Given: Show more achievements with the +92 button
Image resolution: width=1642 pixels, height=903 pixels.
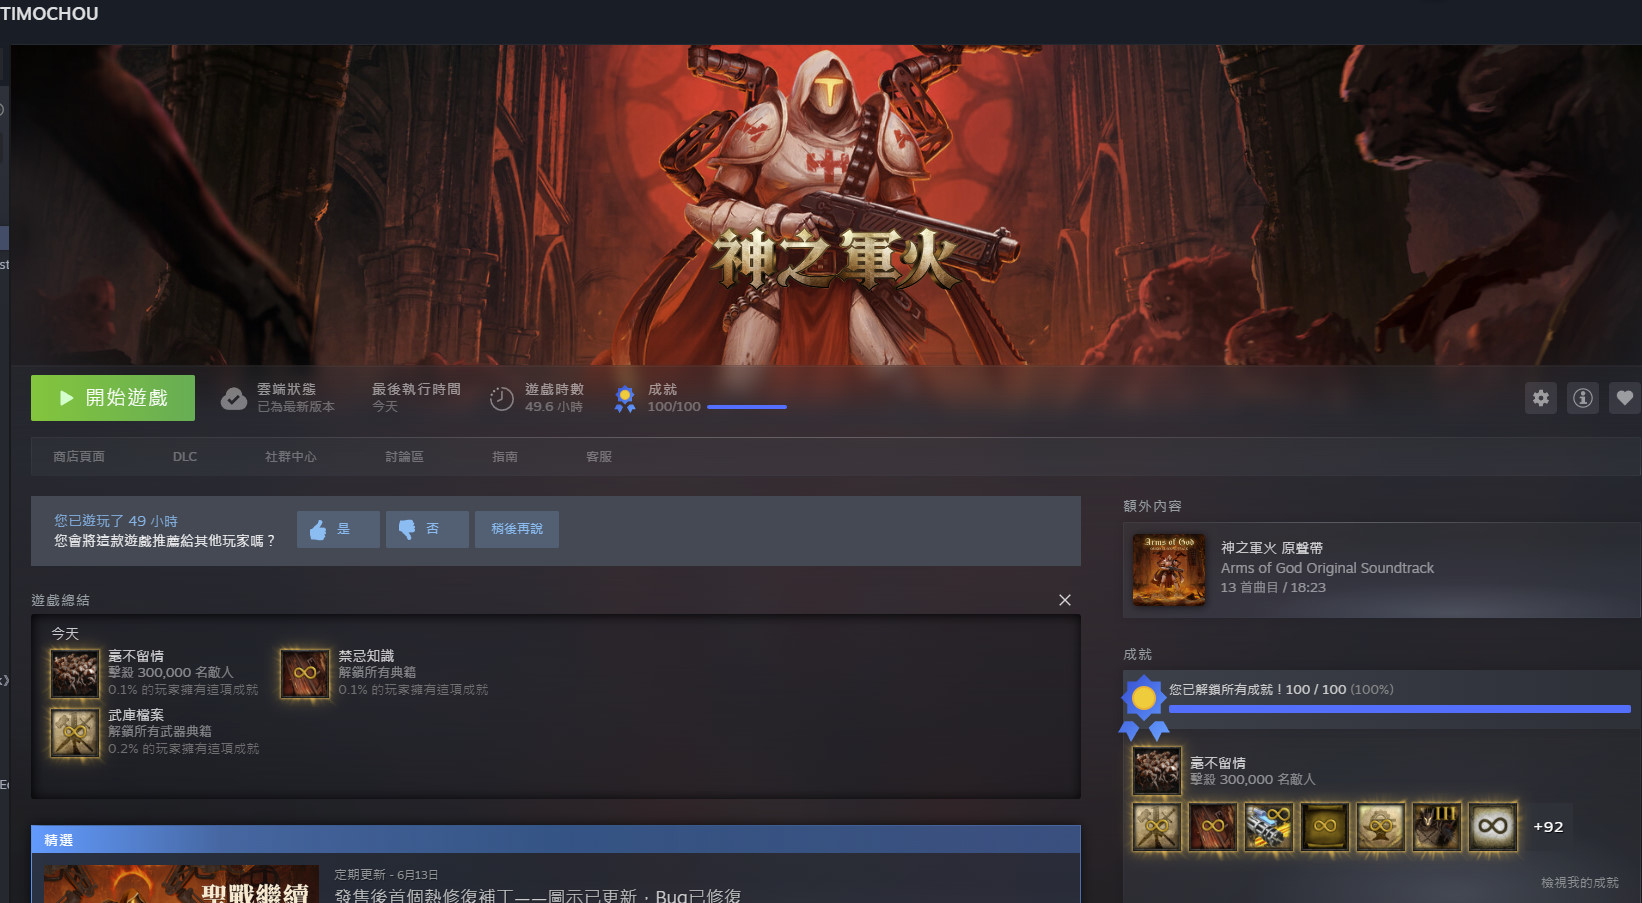Looking at the screenshot, I should (1548, 827).
